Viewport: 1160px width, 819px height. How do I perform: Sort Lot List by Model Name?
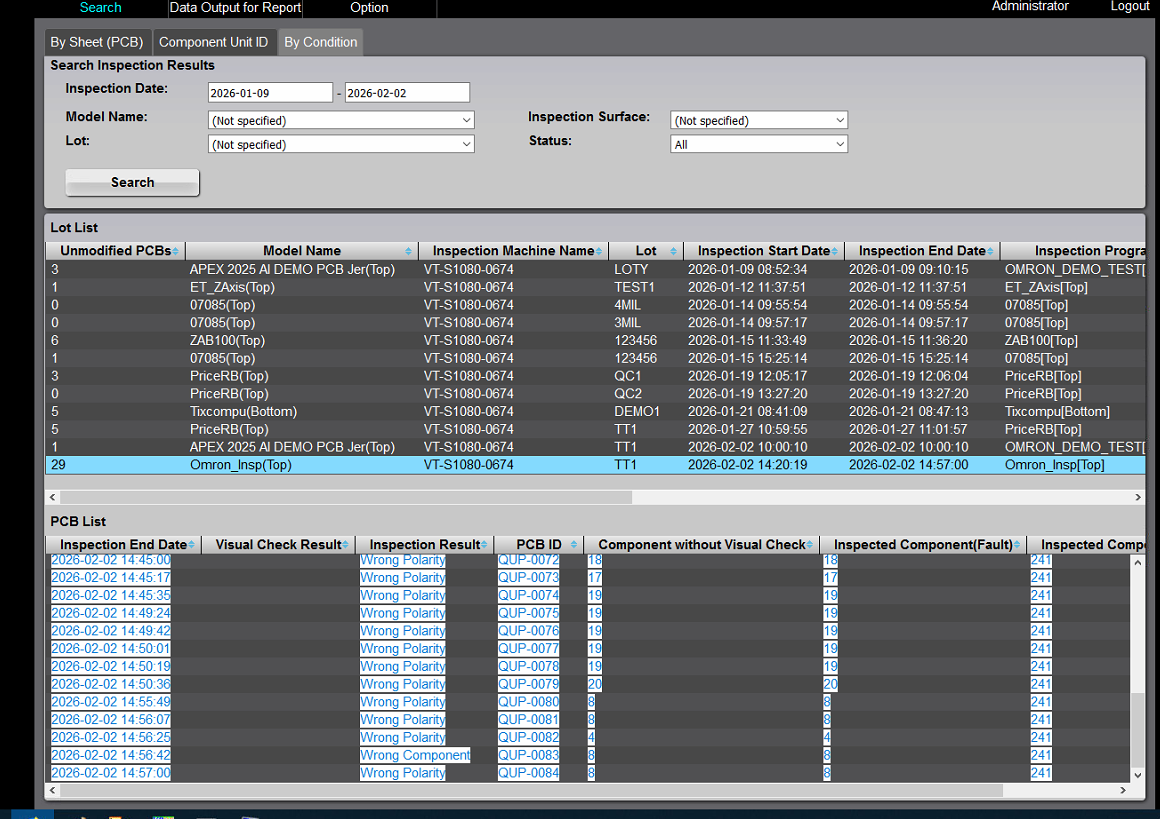point(302,251)
